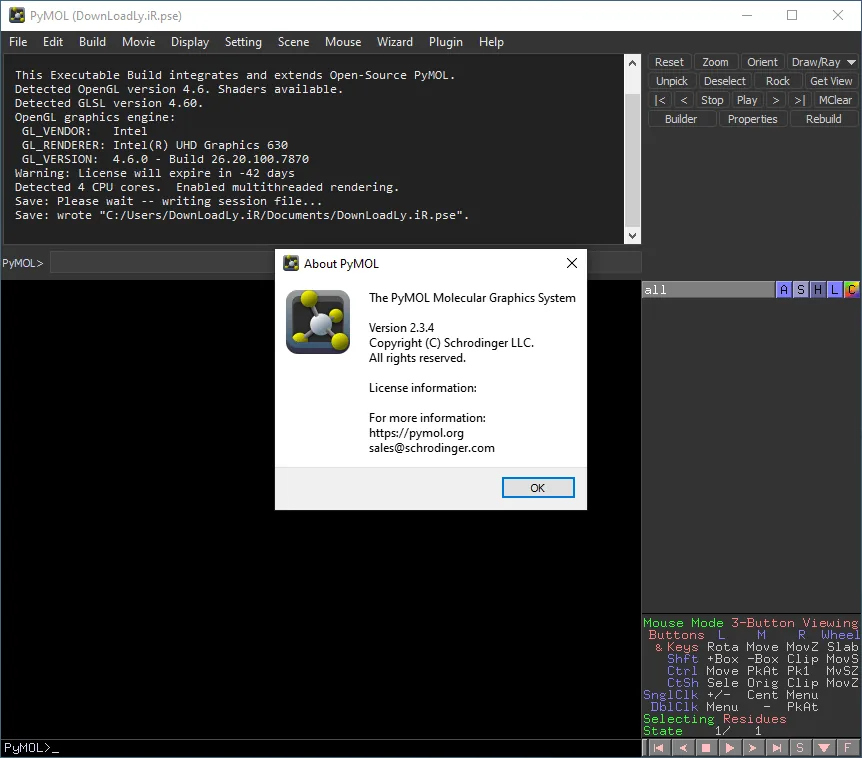Viewport: 862px width, 758px height.
Task: Click OK in the About PyMOL dialog
Action: tap(538, 488)
